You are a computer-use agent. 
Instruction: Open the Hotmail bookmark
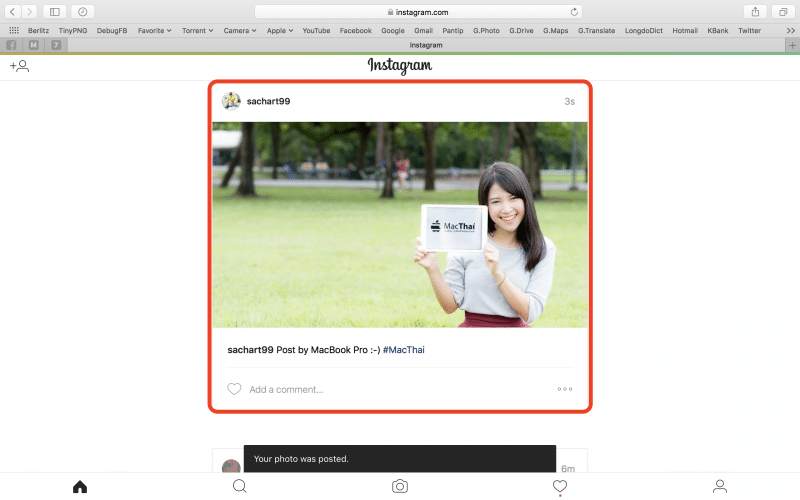tap(685, 31)
